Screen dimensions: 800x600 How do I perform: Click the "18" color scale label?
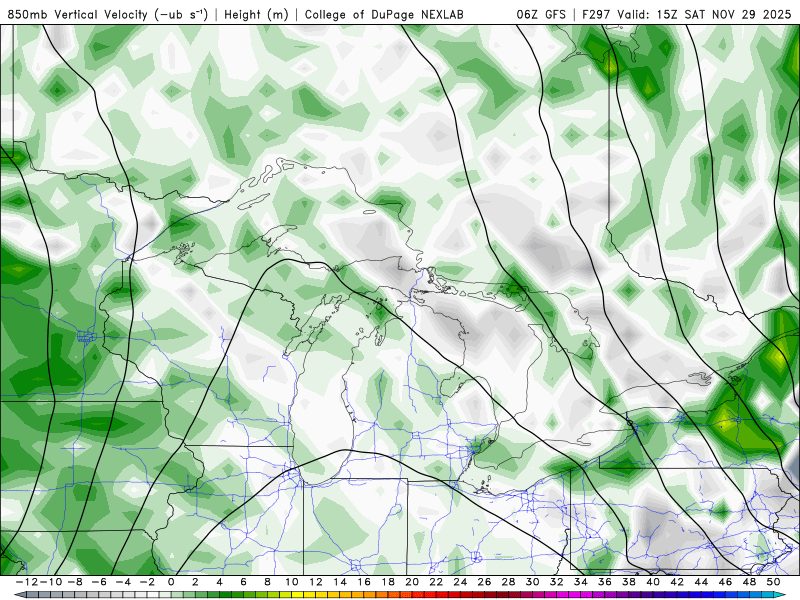pos(388,582)
